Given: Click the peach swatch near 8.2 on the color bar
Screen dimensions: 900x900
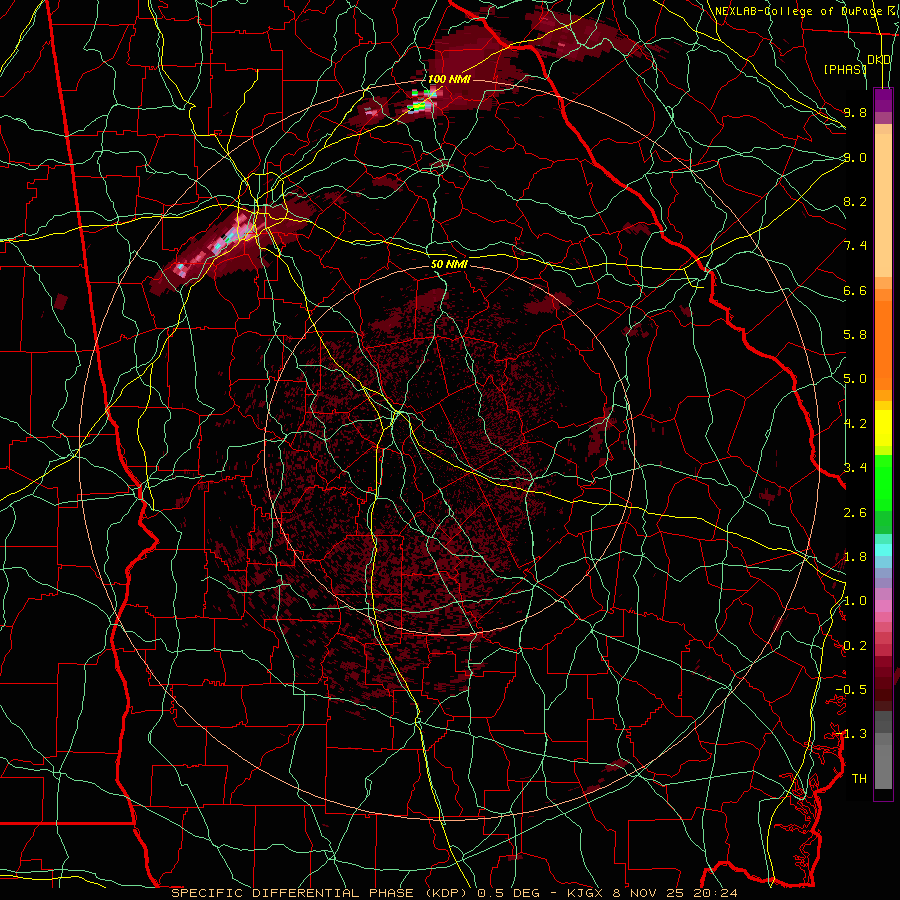Looking at the screenshot, I should (x=883, y=205).
